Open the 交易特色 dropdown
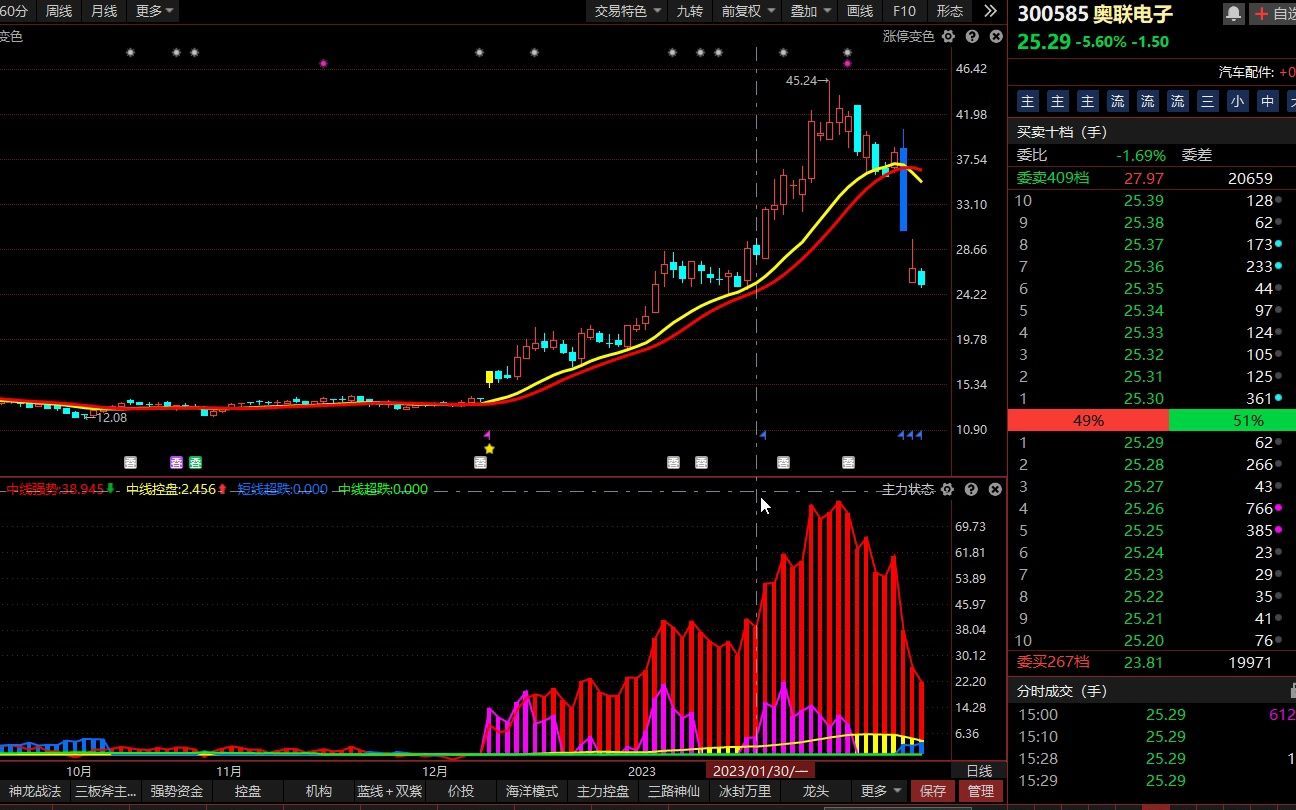 (627, 11)
